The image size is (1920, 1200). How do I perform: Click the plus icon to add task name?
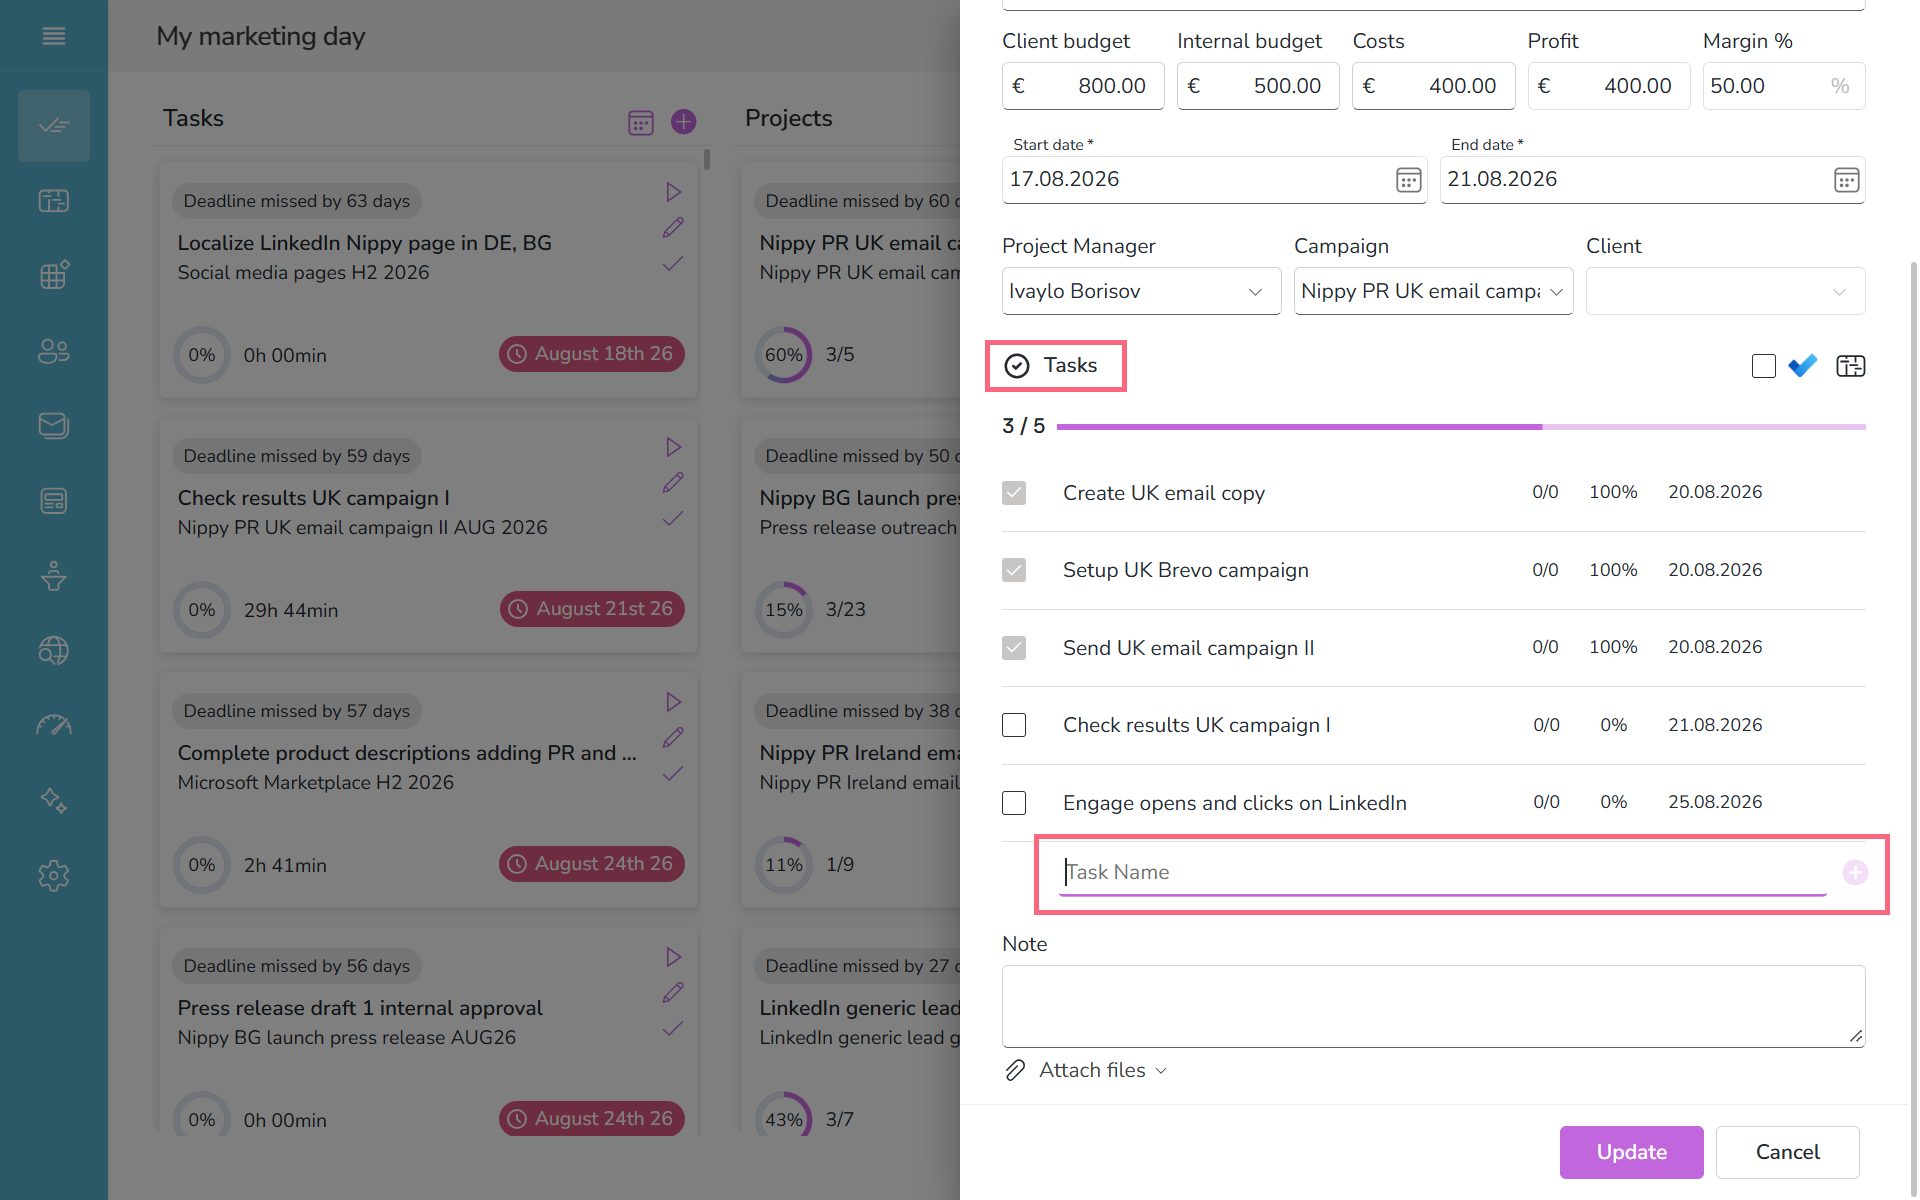coord(1855,873)
